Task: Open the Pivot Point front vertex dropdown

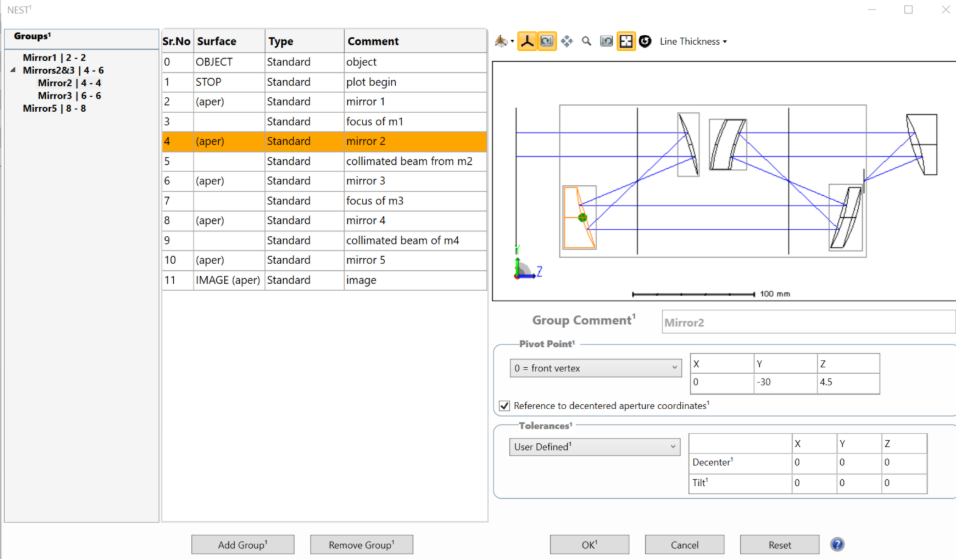Action: point(595,368)
